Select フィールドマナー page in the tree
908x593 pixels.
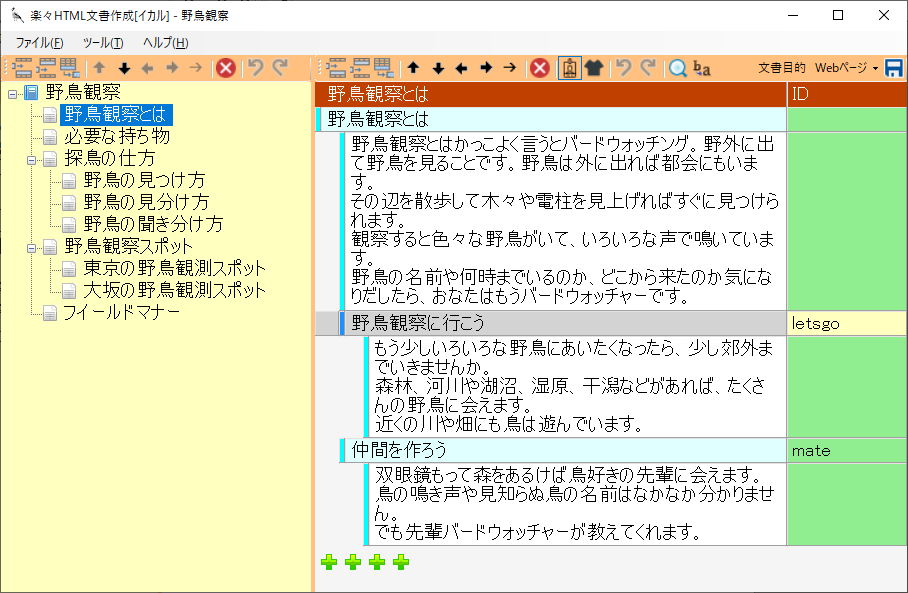120,313
